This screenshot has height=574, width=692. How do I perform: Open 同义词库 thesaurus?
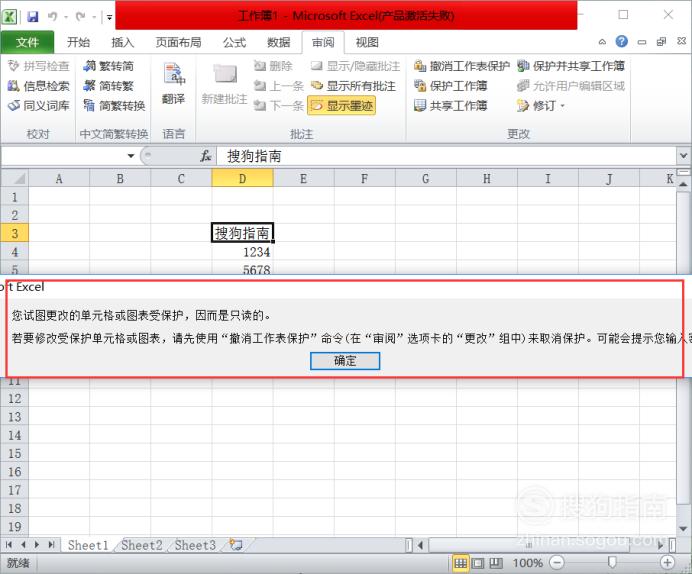(39, 106)
